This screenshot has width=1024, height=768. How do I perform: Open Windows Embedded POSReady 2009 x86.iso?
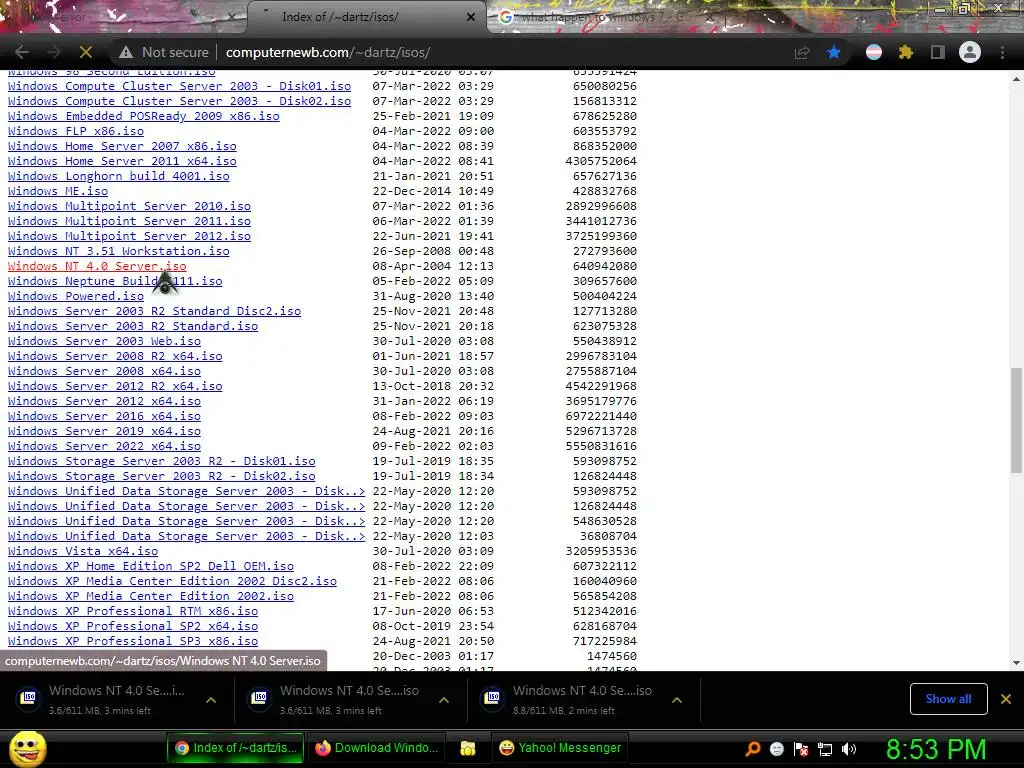(x=144, y=116)
